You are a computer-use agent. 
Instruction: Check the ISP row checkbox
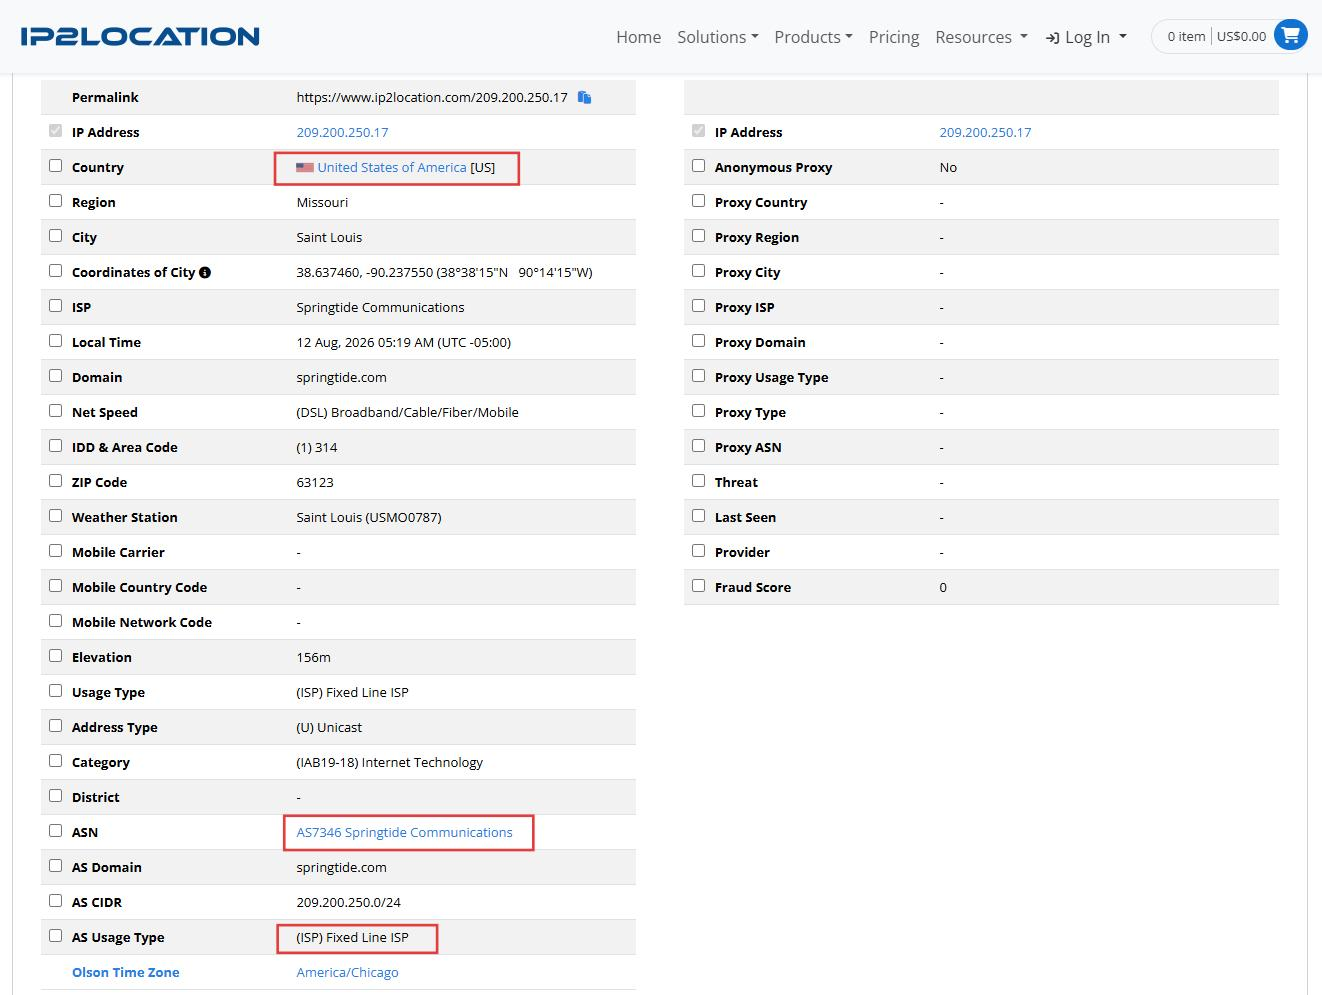[56, 306]
